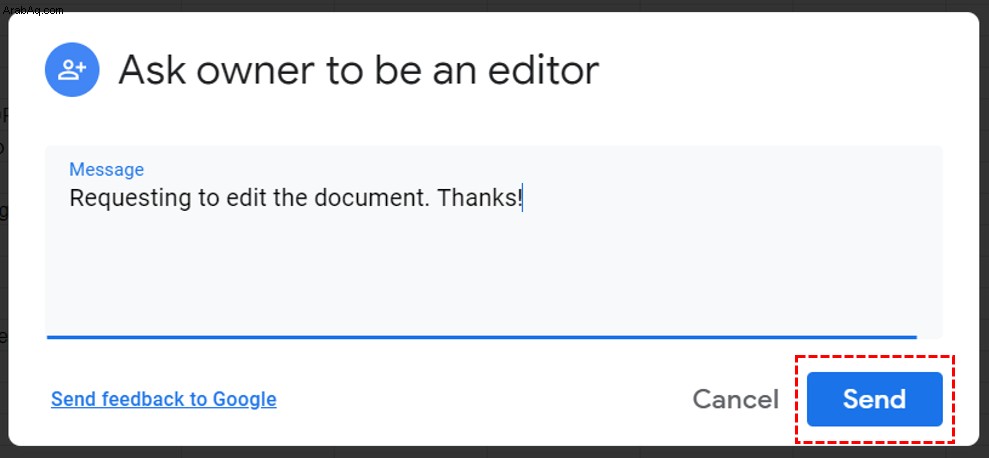Click the blue add-person icon
Image resolution: width=989 pixels, height=458 pixels.
[72, 69]
